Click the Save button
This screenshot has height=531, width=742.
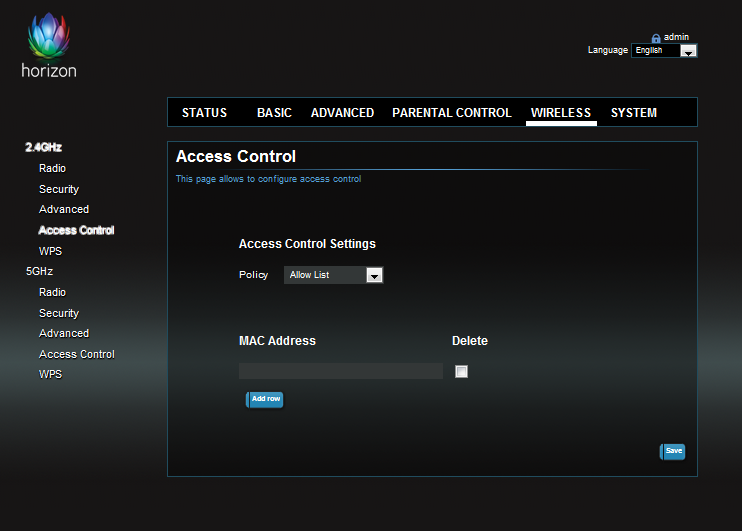tap(672, 451)
